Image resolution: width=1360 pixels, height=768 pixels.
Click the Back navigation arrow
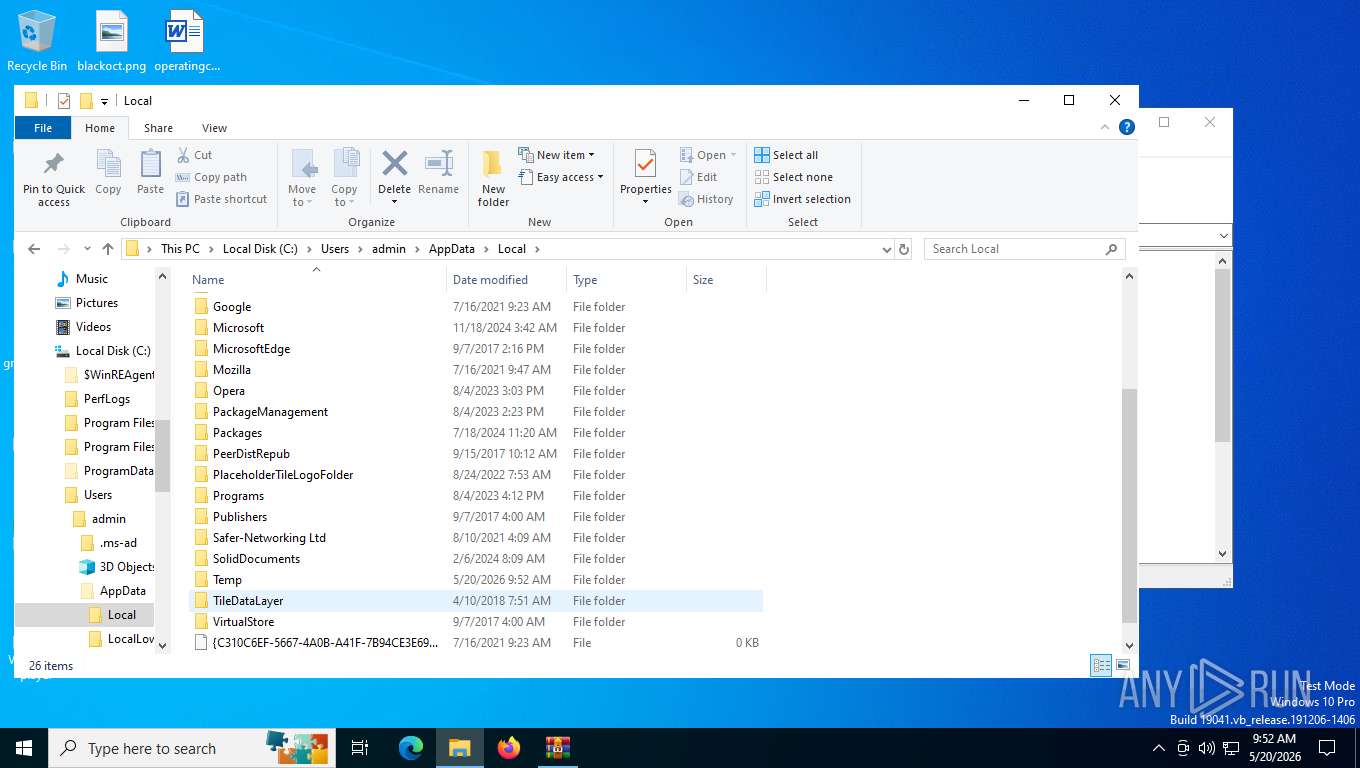pos(34,249)
